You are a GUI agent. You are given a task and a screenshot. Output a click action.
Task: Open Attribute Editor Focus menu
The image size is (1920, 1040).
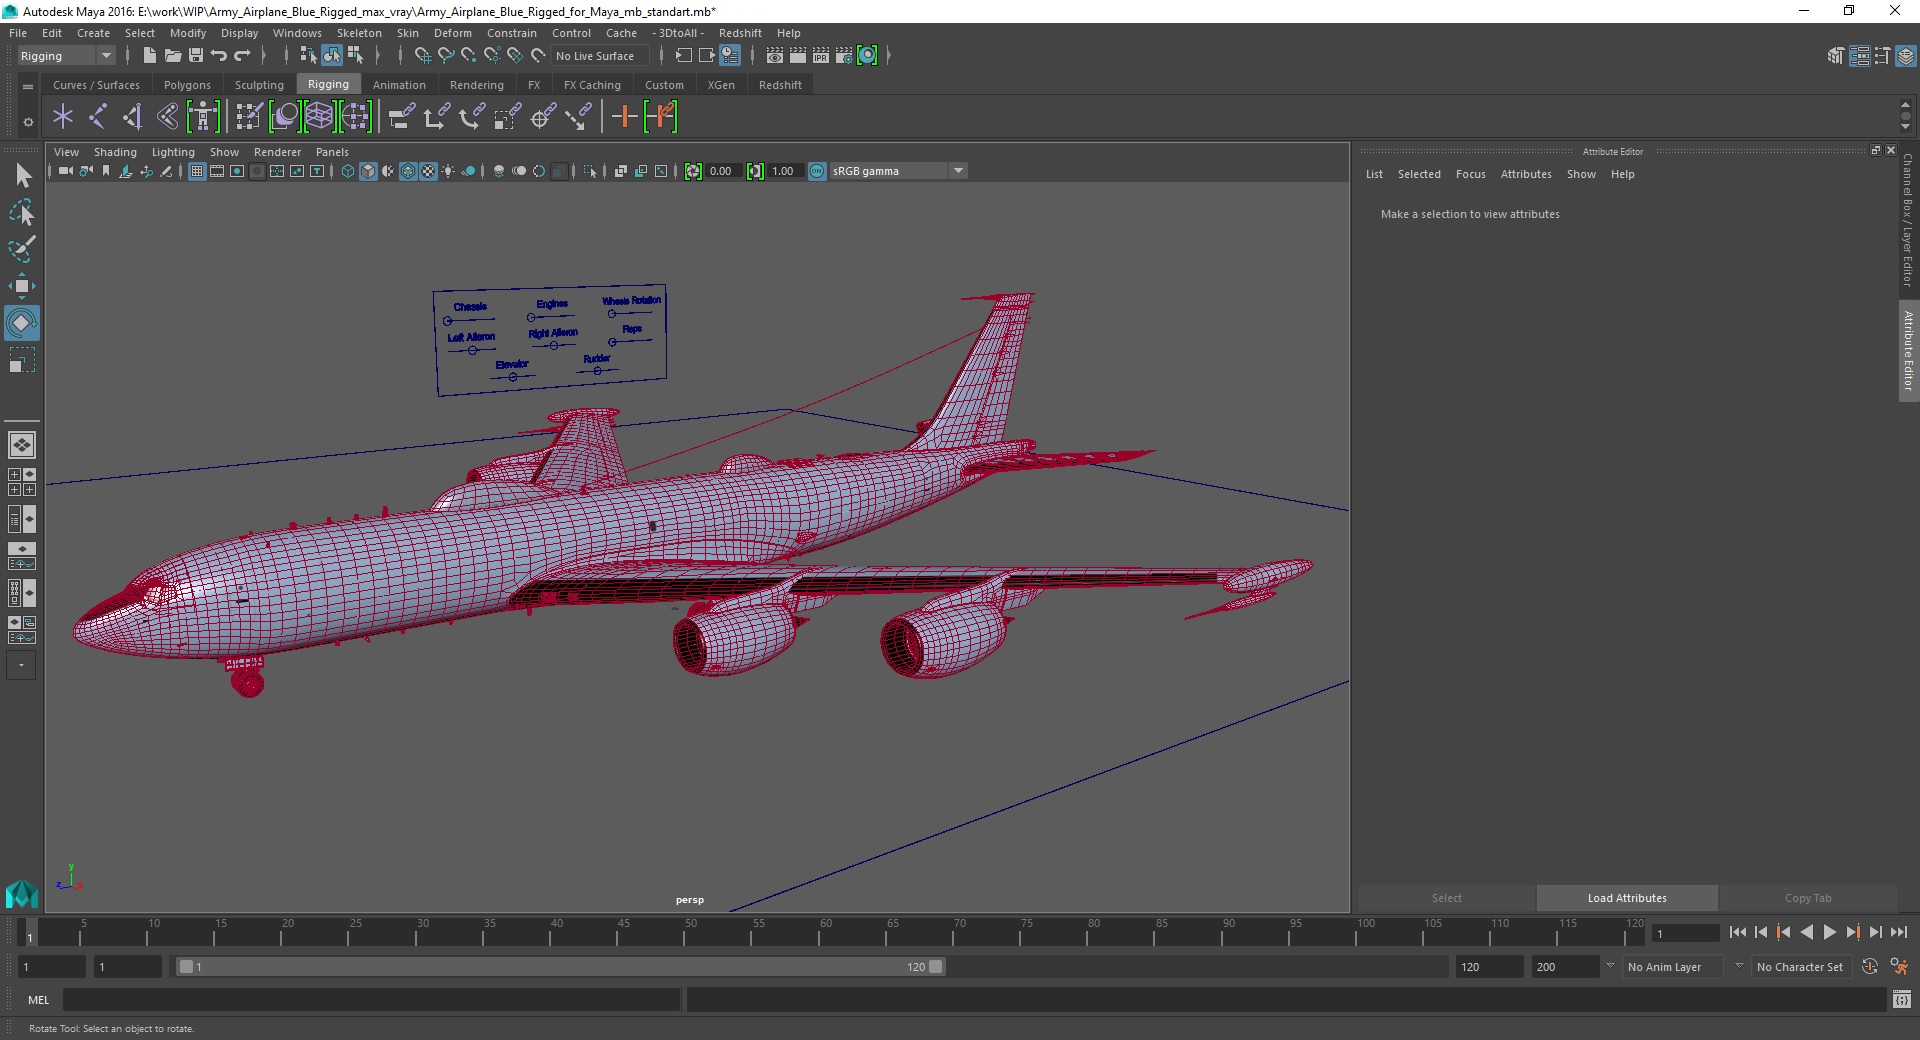[x=1470, y=174]
